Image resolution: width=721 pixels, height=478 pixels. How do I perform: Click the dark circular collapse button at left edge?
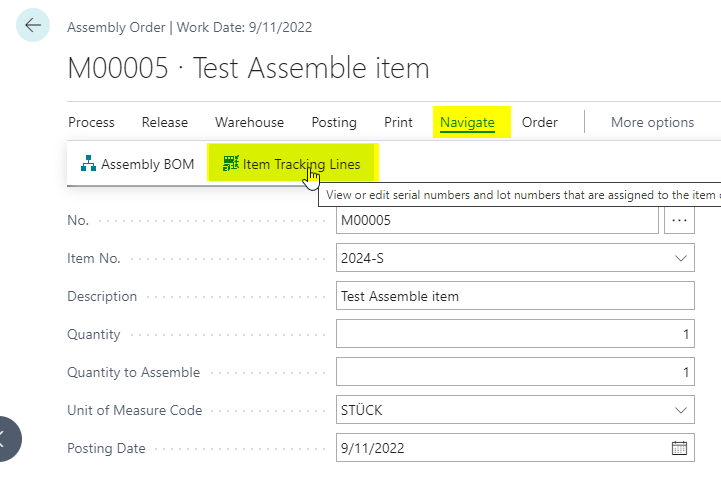point(6,439)
